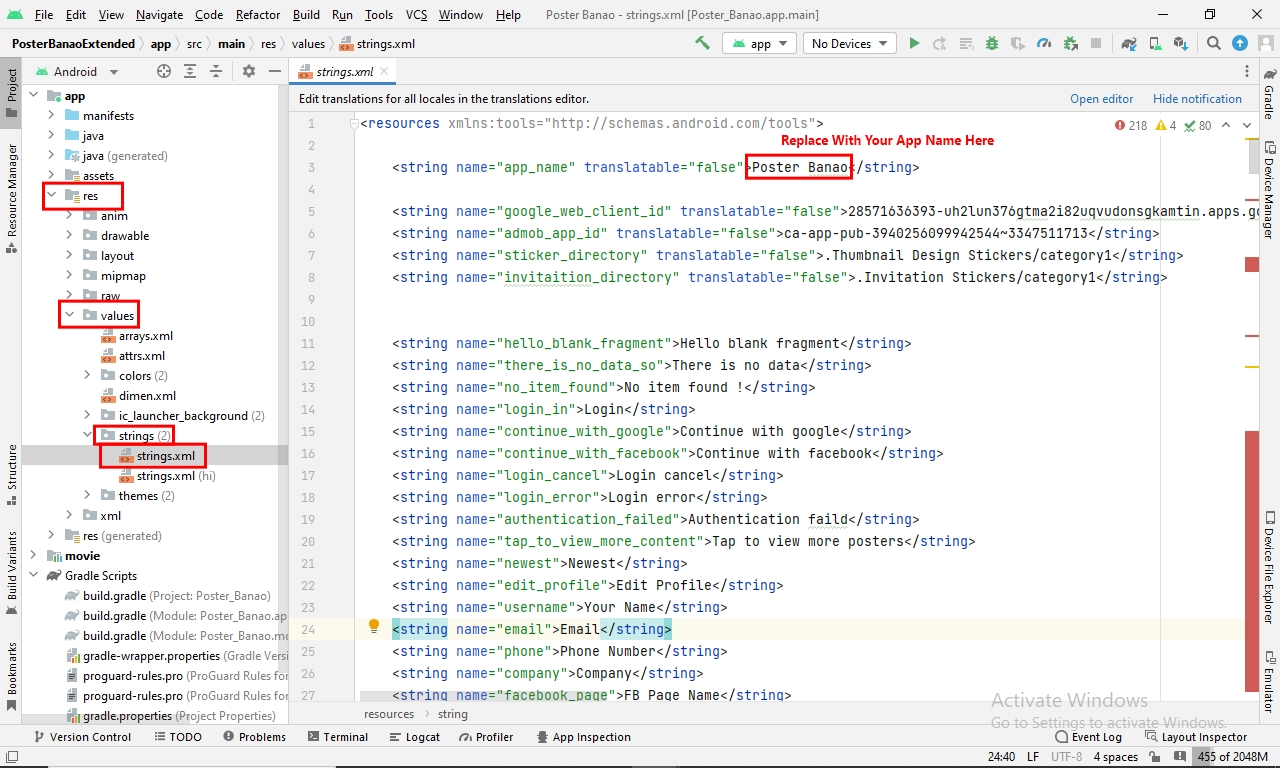Click the editor vertical scrollbar thumb
The width and height of the screenshot is (1280, 768).
tap(1252, 155)
